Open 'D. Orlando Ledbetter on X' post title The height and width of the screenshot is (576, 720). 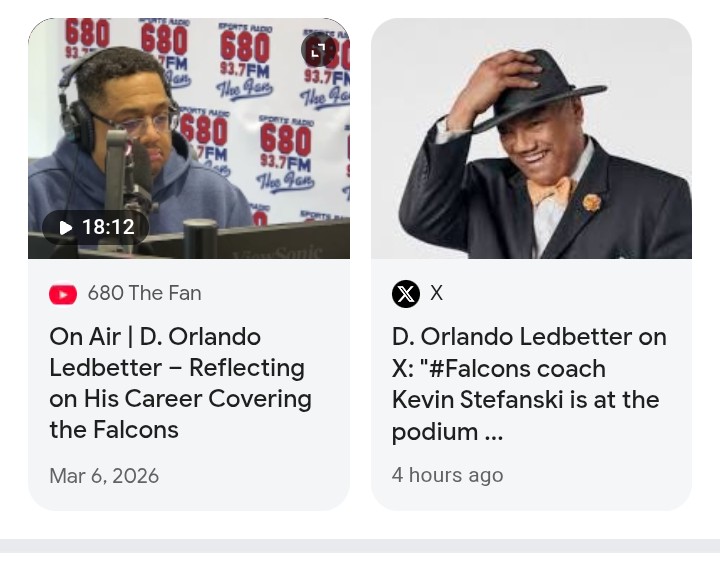[529, 384]
